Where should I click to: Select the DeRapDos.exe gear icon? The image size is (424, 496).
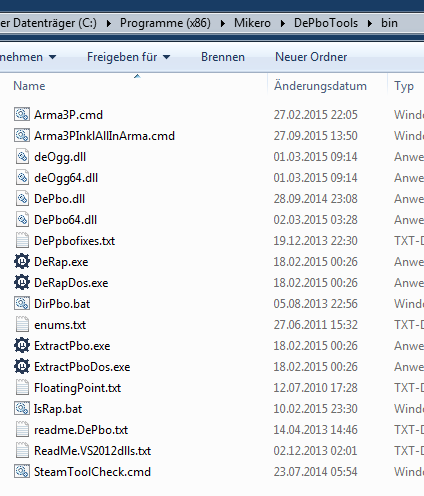22,283
